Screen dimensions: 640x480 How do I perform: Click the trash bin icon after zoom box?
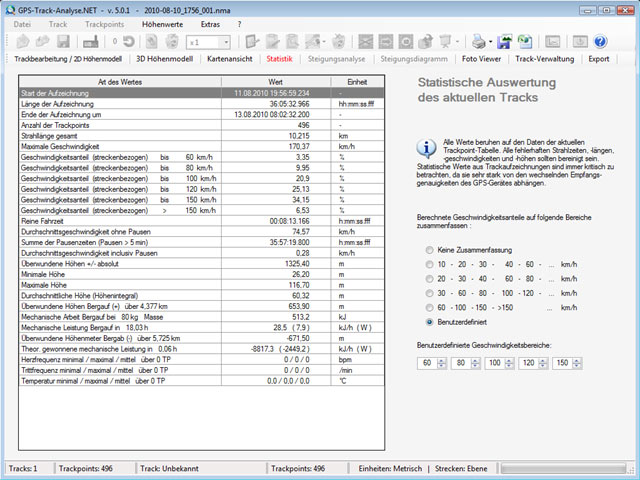(x=338, y=41)
